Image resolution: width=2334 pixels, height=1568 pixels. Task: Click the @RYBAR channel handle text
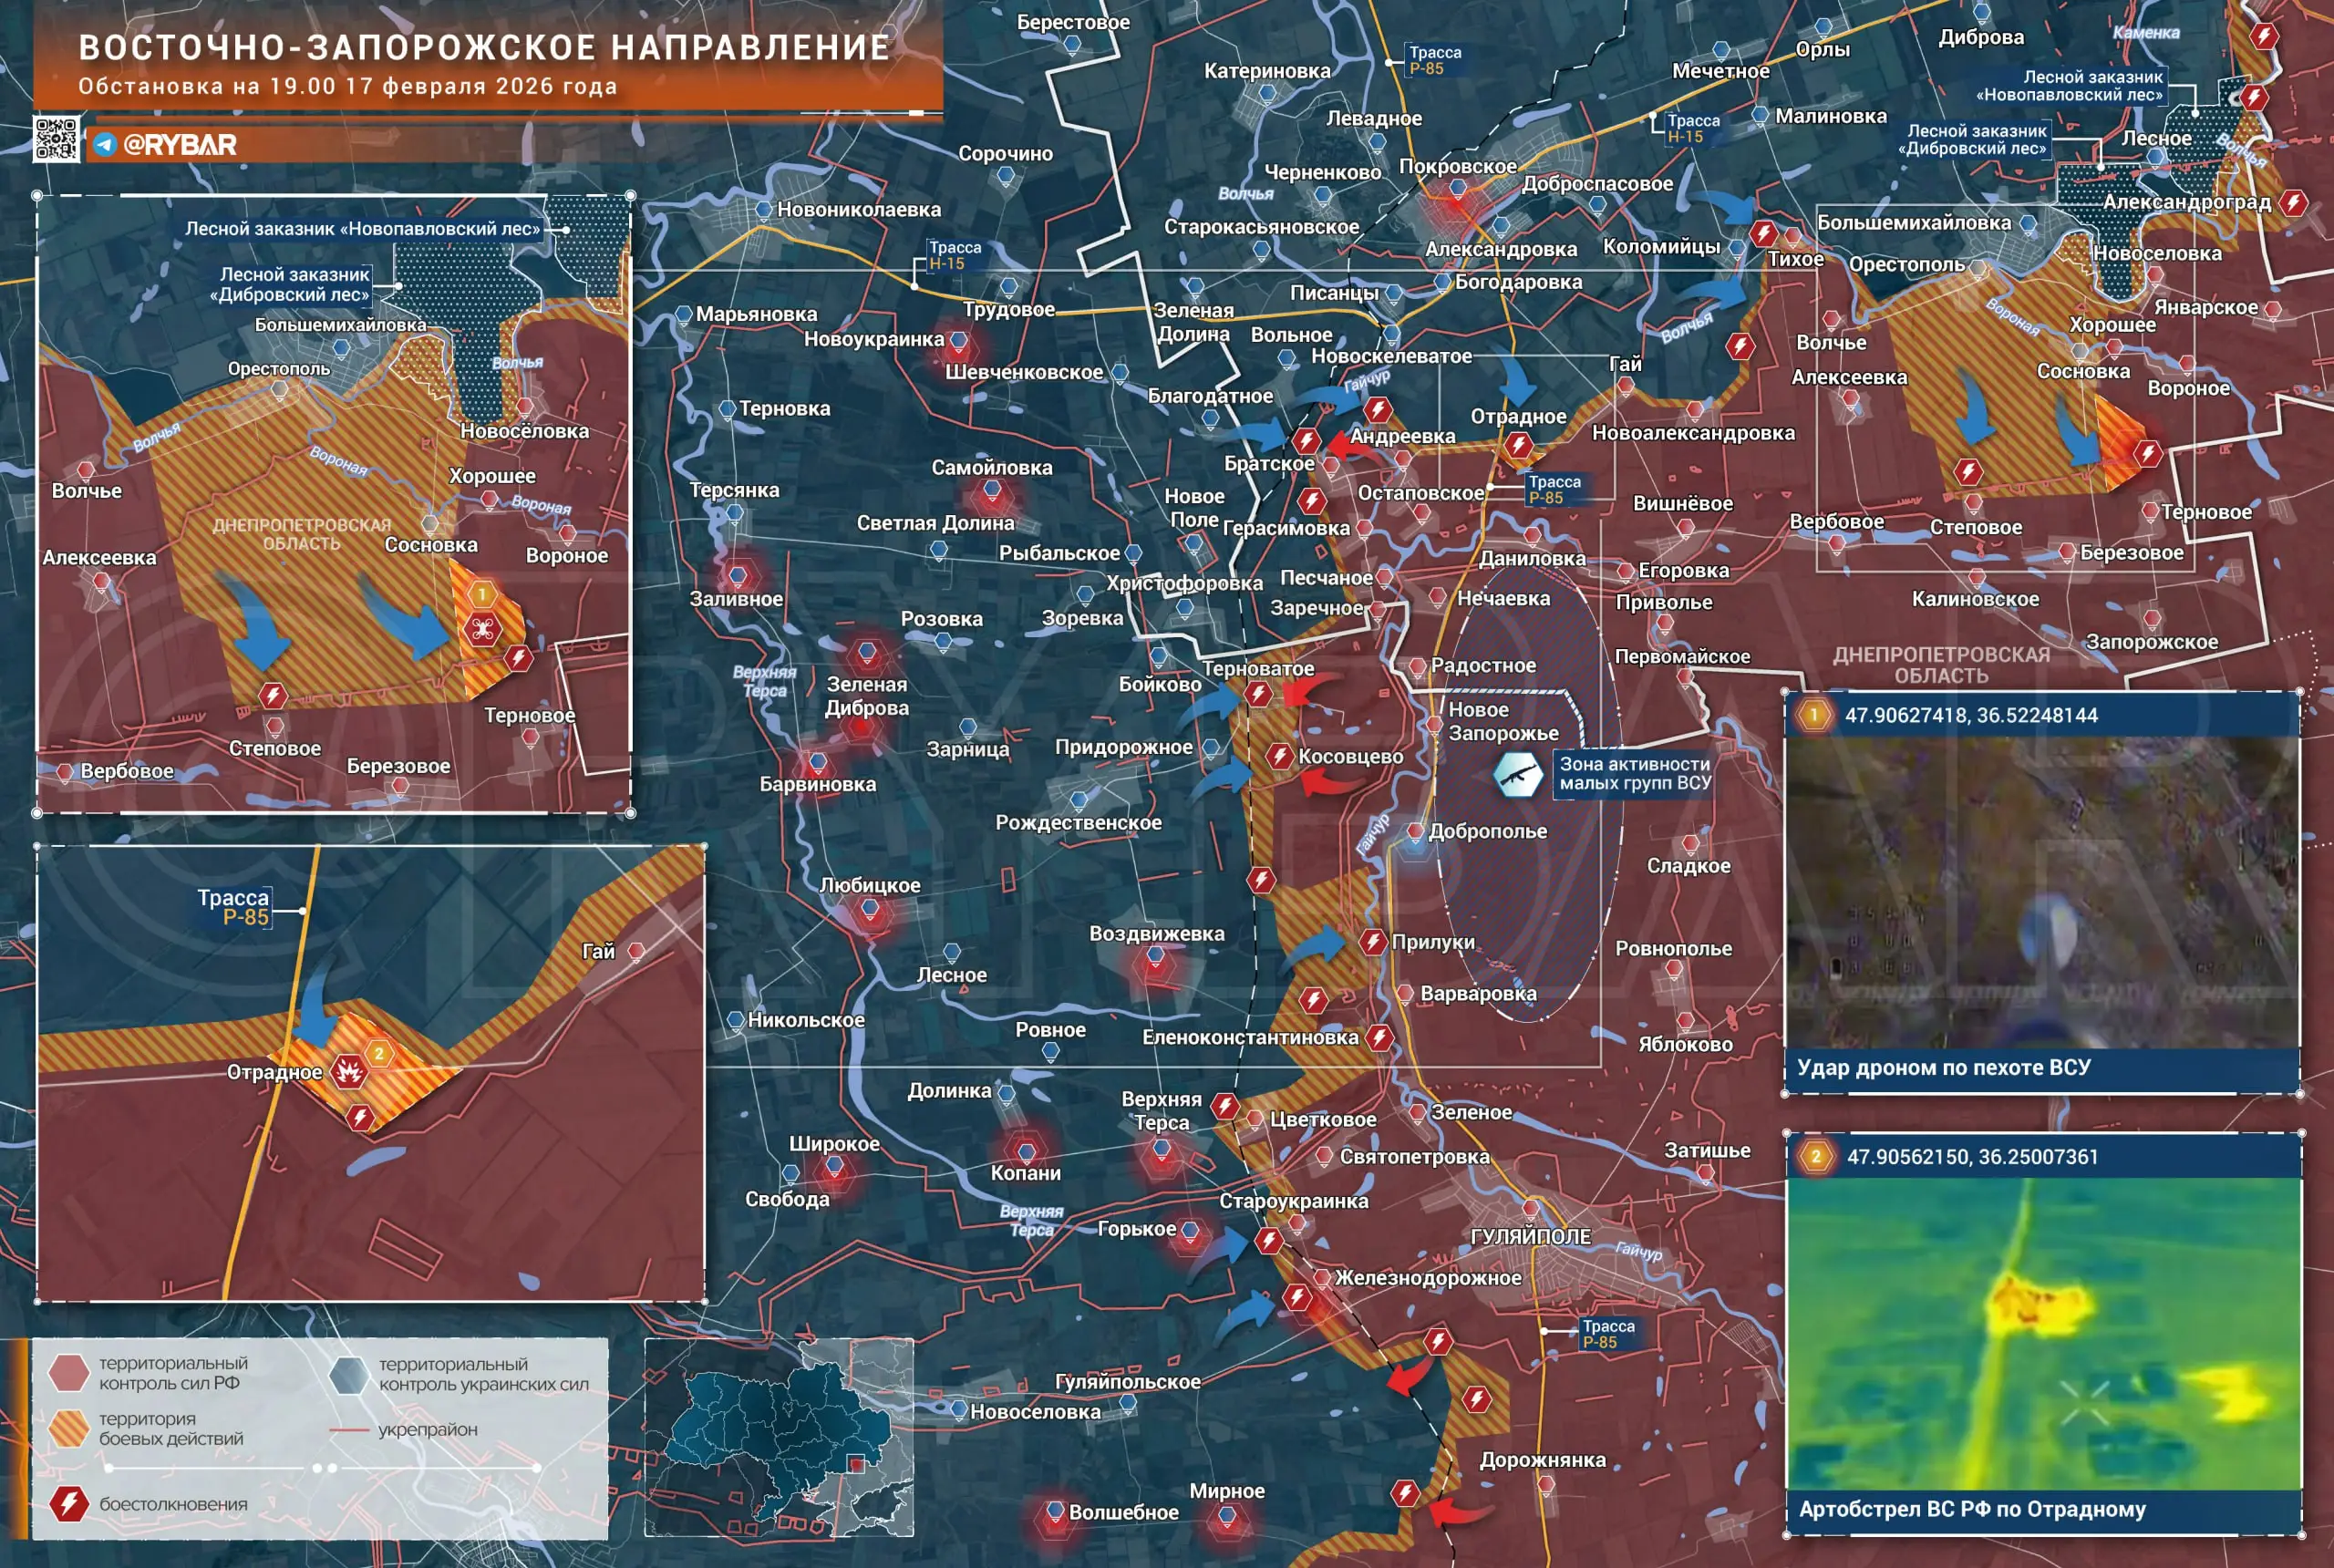[179, 145]
